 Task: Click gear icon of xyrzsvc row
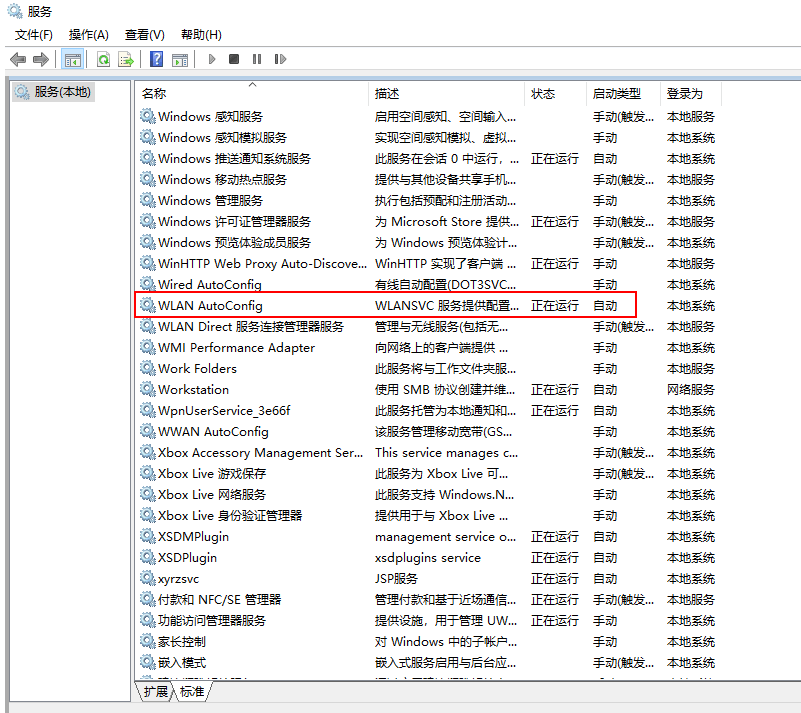coord(148,578)
